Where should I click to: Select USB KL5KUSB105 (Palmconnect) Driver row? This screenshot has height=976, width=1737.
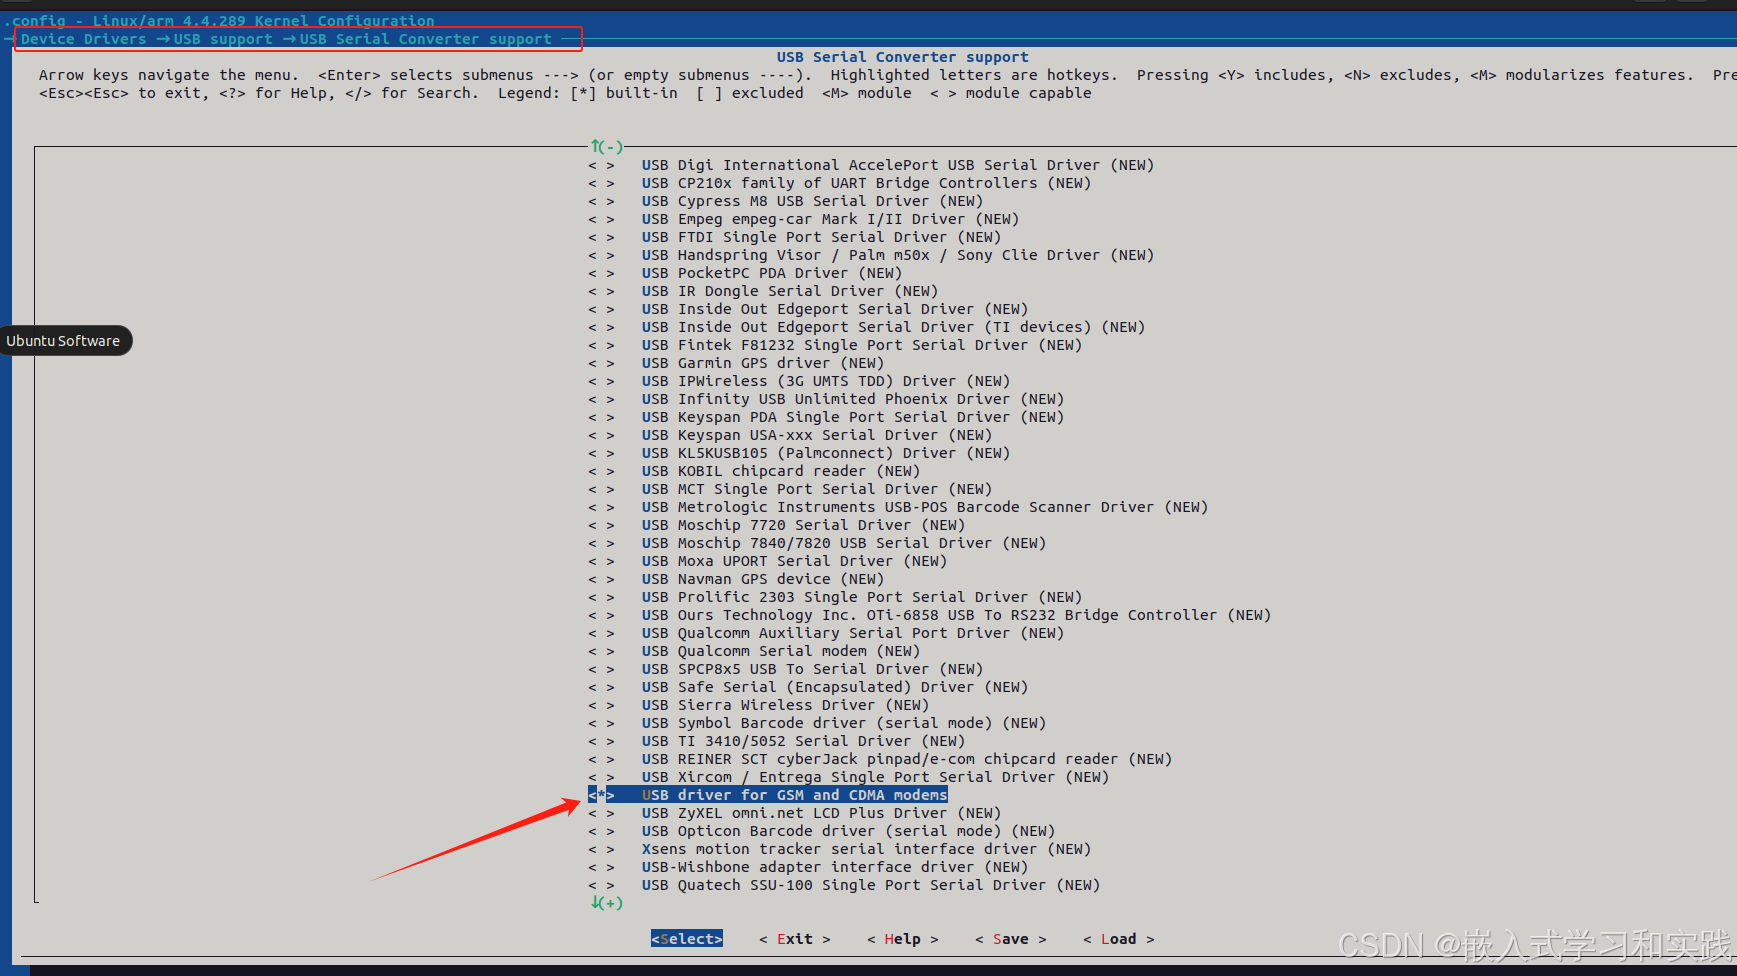point(799,453)
